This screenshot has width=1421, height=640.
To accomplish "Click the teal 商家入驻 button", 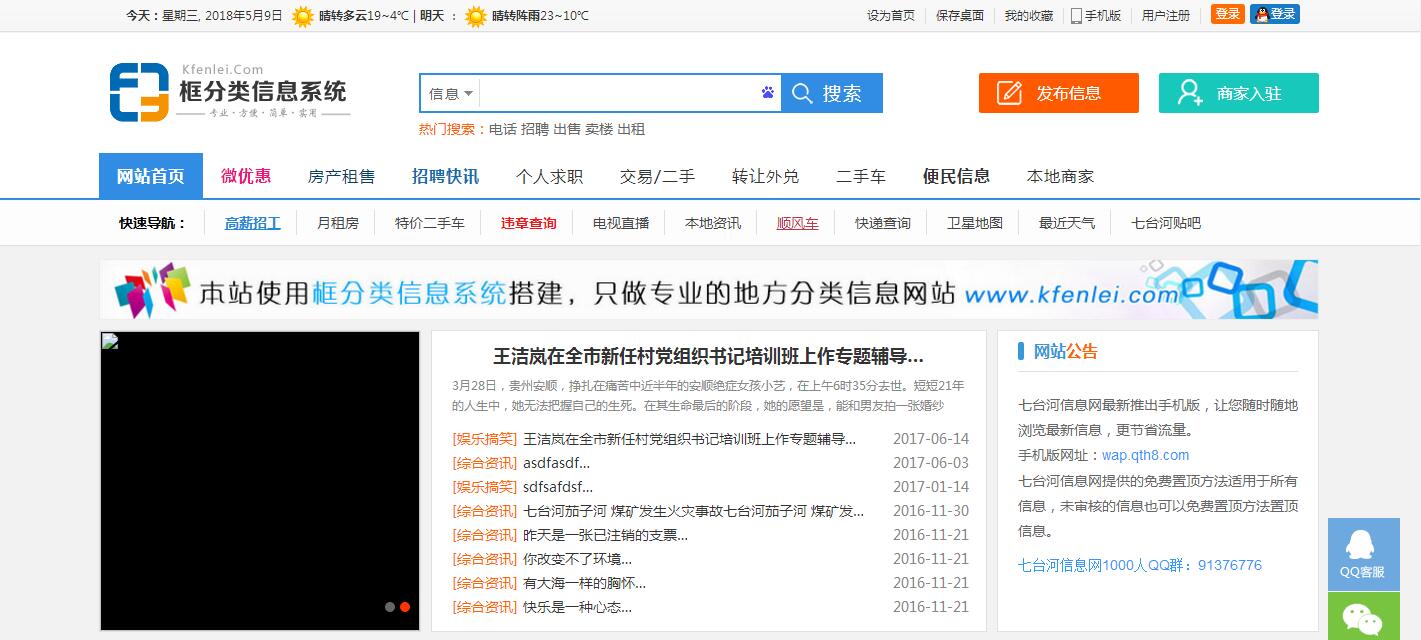I will (1238, 93).
